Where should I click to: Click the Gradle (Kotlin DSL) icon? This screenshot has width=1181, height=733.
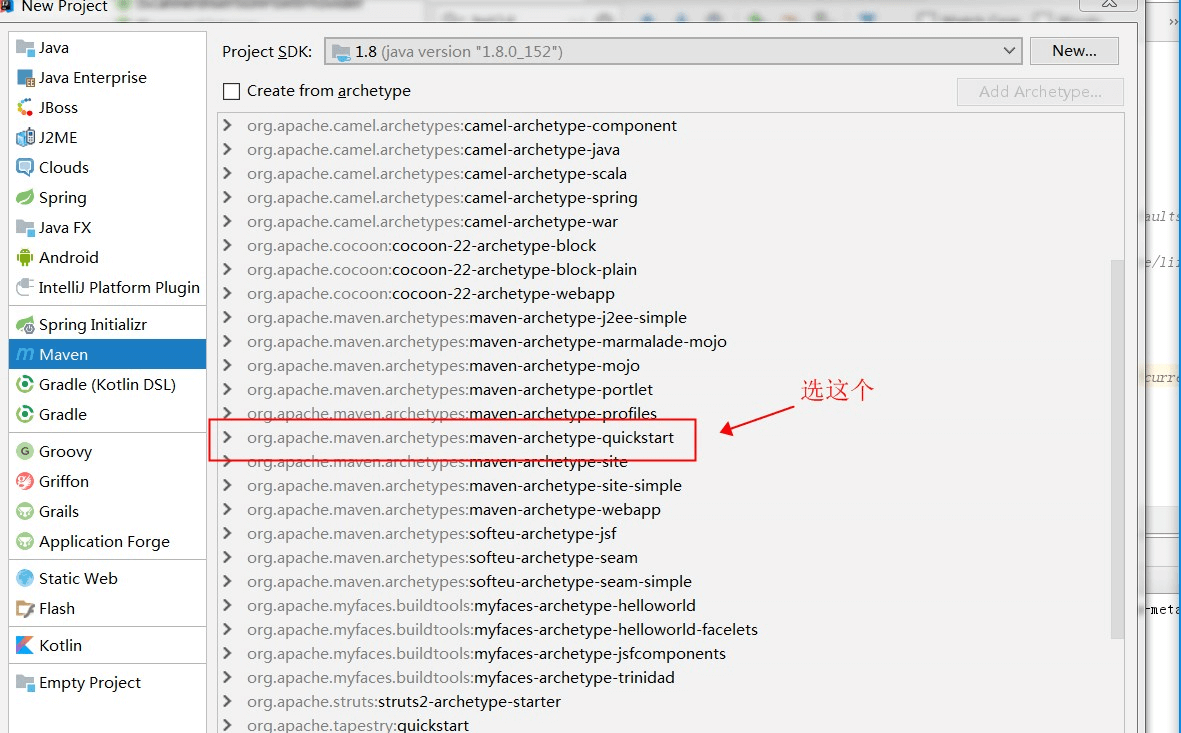25,385
